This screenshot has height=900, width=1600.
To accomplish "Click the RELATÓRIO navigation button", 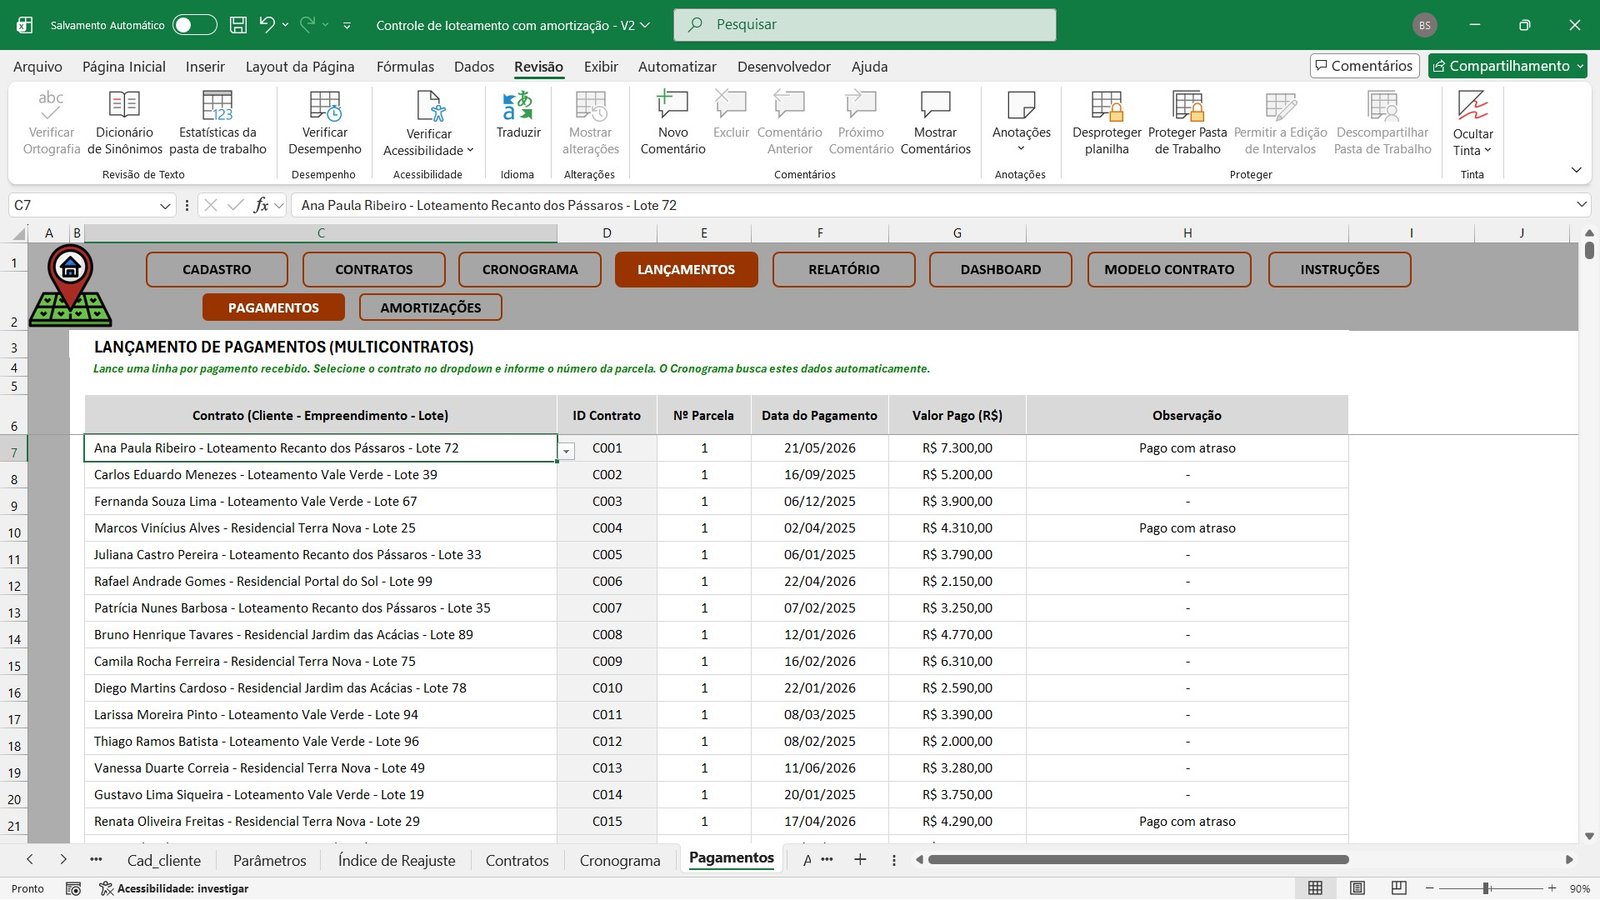I will click(844, 270).
